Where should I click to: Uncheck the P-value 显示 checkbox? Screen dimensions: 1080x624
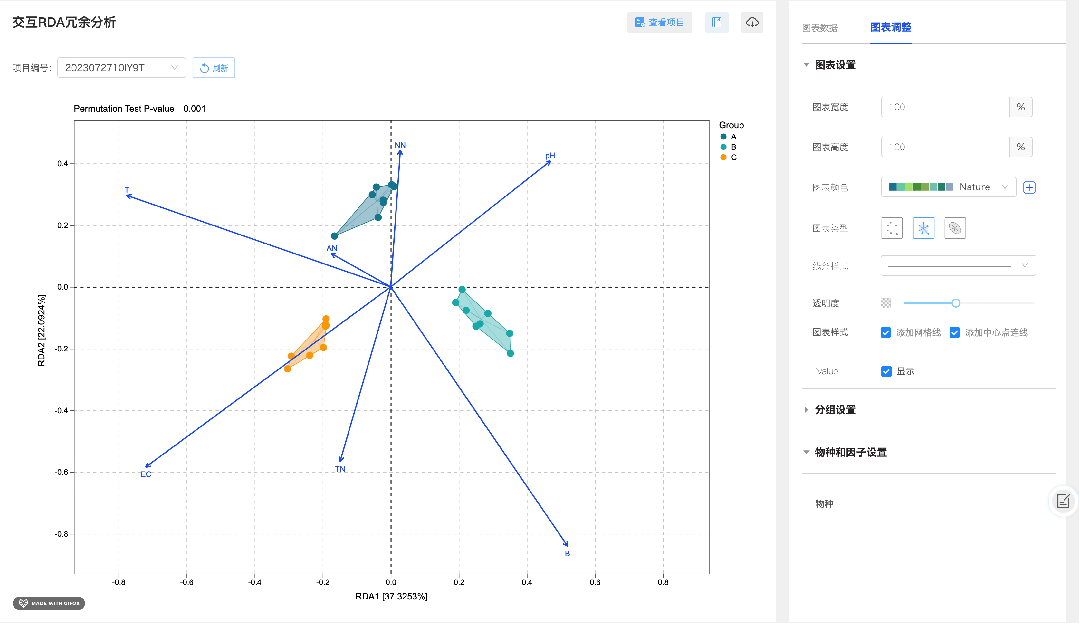886,371
